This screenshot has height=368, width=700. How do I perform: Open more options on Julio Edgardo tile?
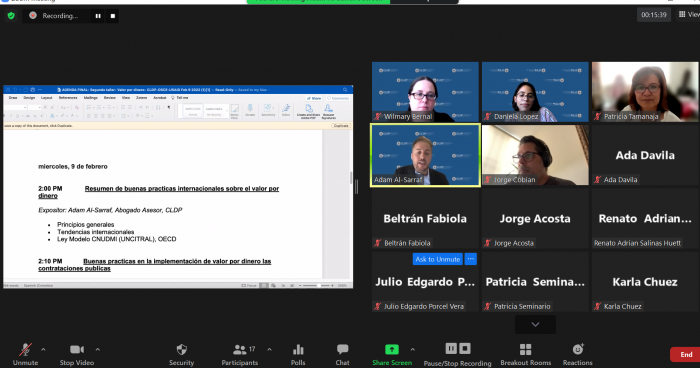pos(471,259)
